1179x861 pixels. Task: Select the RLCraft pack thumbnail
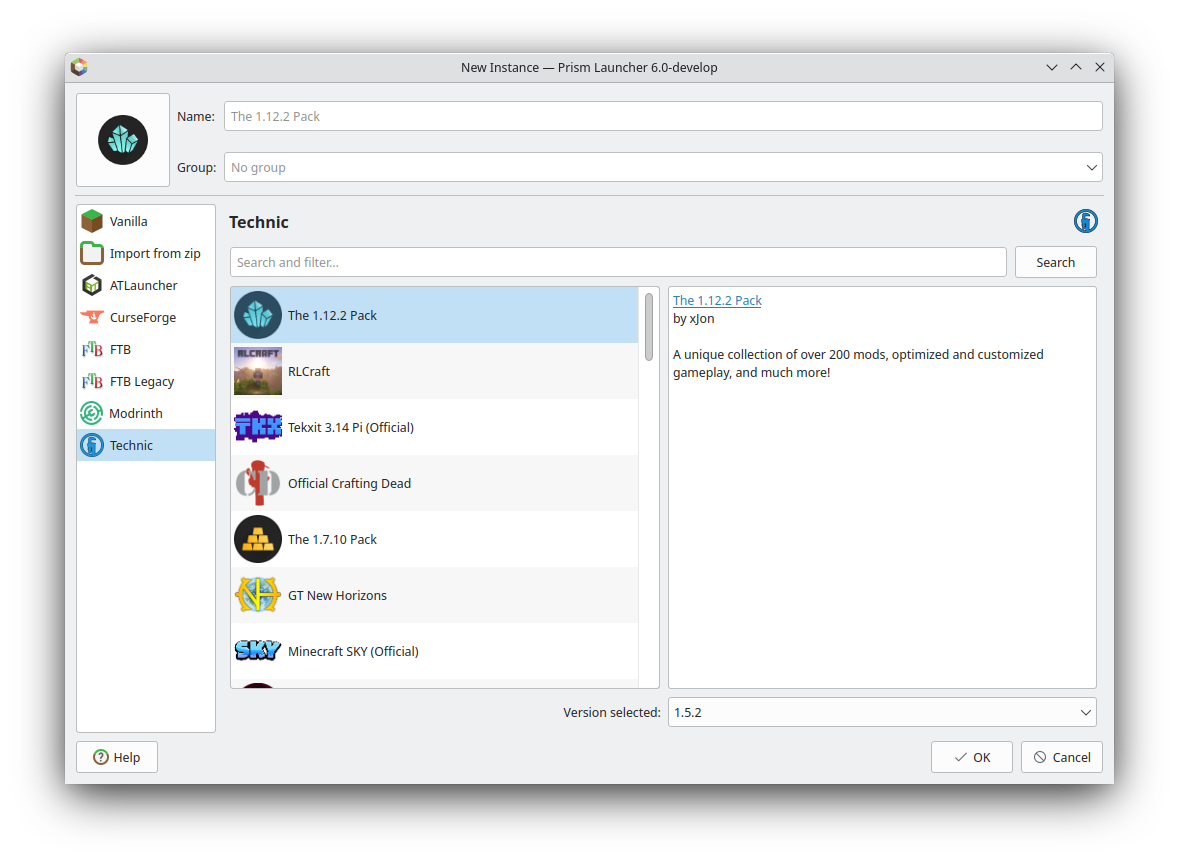pyautogui.click(x=257, y=370)
